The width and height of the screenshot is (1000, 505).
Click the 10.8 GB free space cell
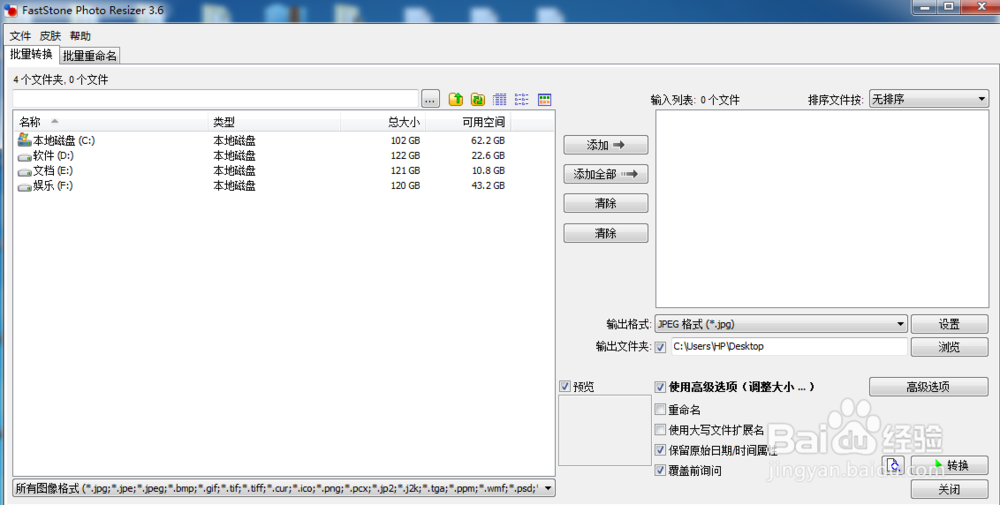click(488, 171)
